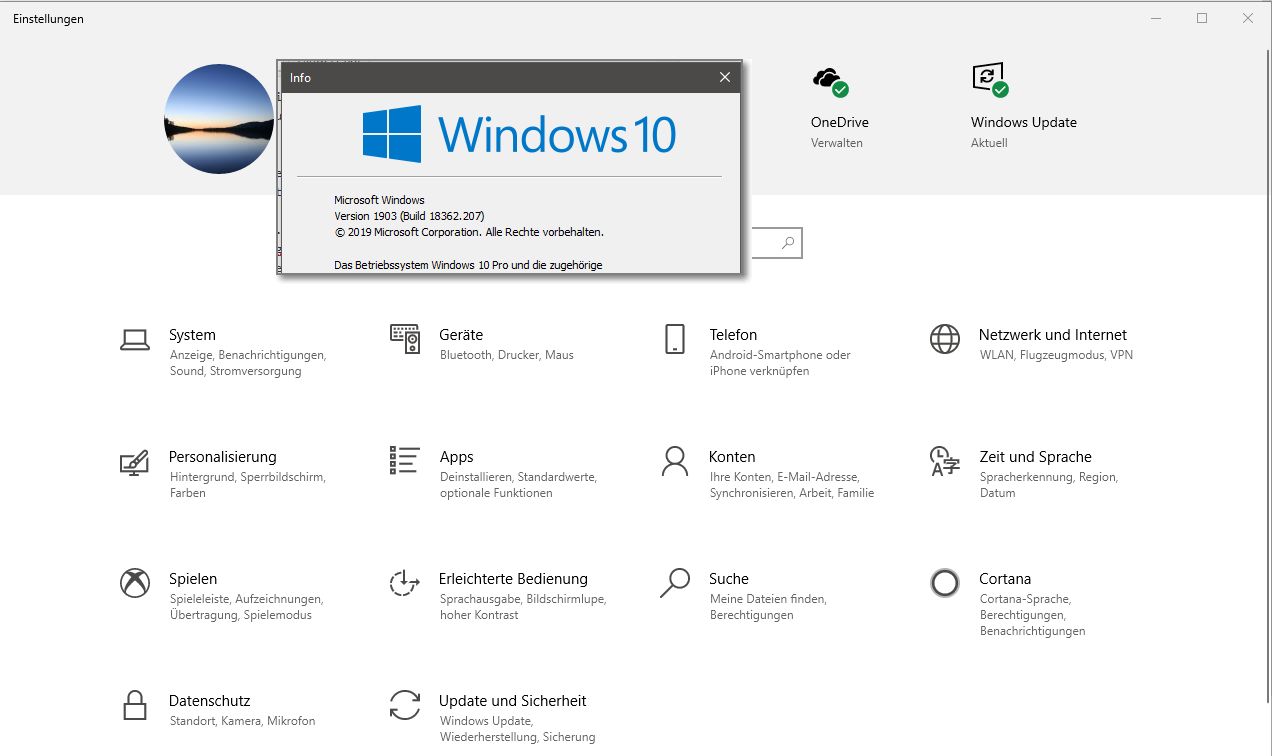Click the OneDrive label in the header
Viewport: 1272px width, 756px height.
(840, 122)
